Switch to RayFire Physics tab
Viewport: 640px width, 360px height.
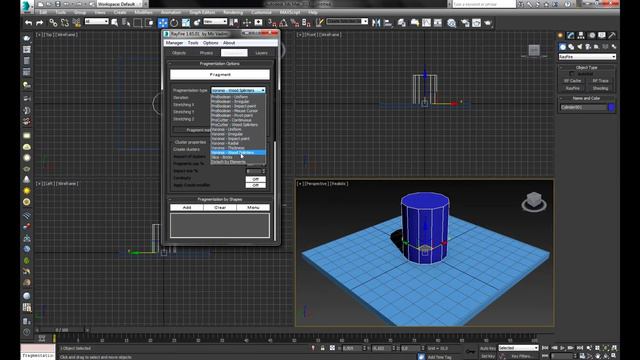click(207, 53)
